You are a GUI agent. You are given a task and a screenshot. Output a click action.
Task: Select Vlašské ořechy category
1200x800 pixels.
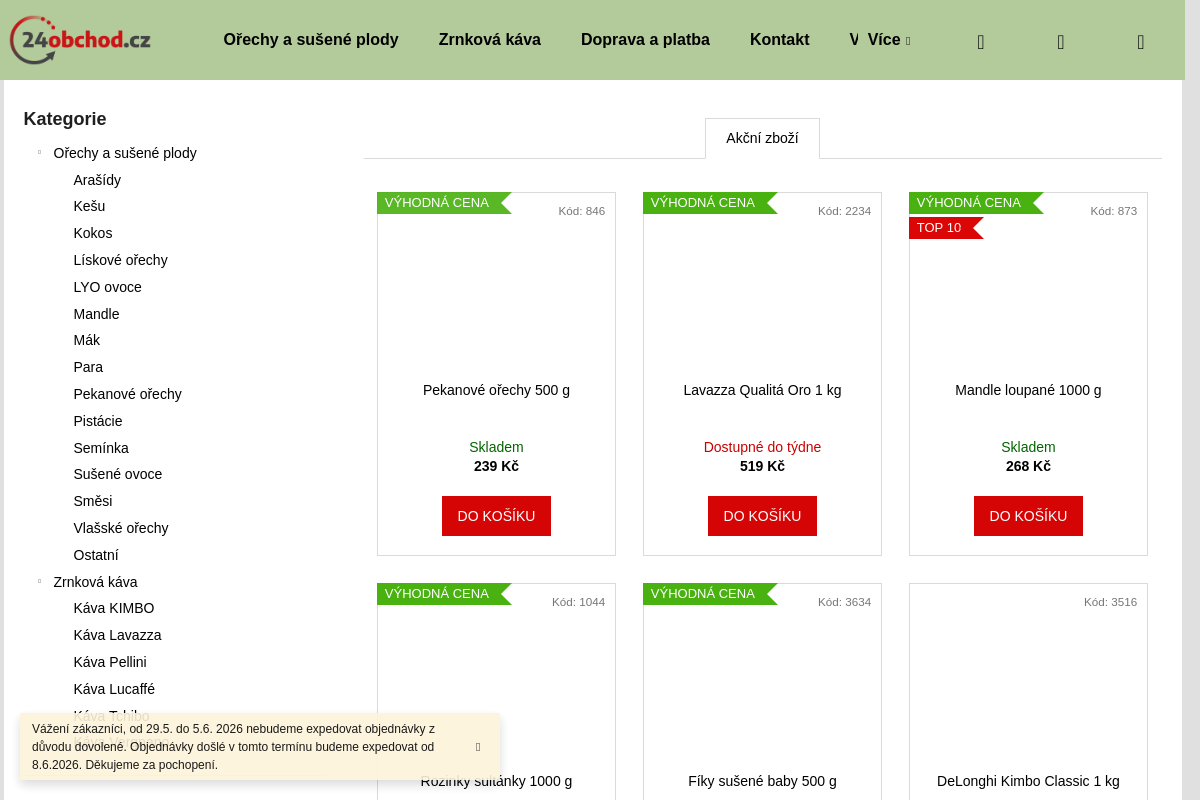pyautogui.click(x=121, y=528)
